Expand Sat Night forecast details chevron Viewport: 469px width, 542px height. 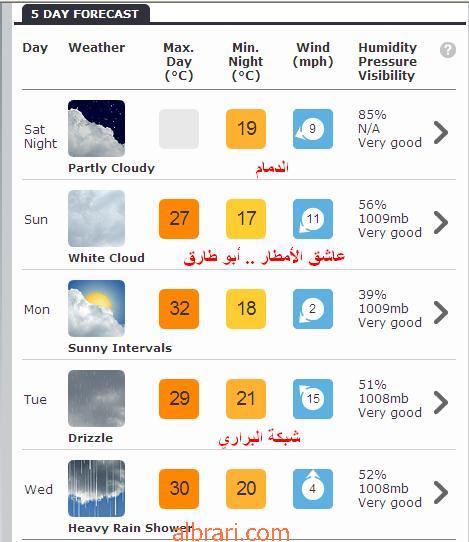pyautogui.click(x=441, y=132)
